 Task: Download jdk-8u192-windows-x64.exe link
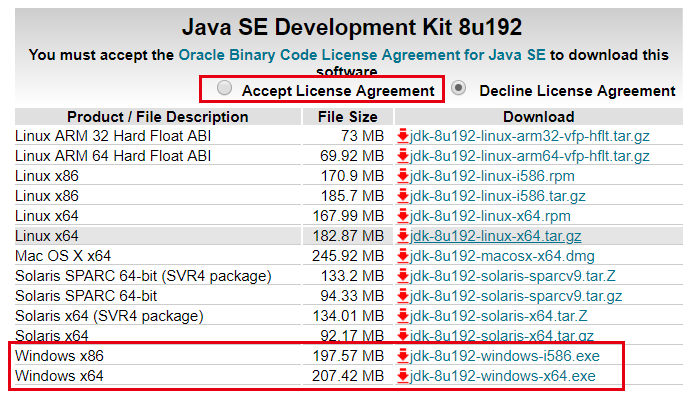click(503, 376)
